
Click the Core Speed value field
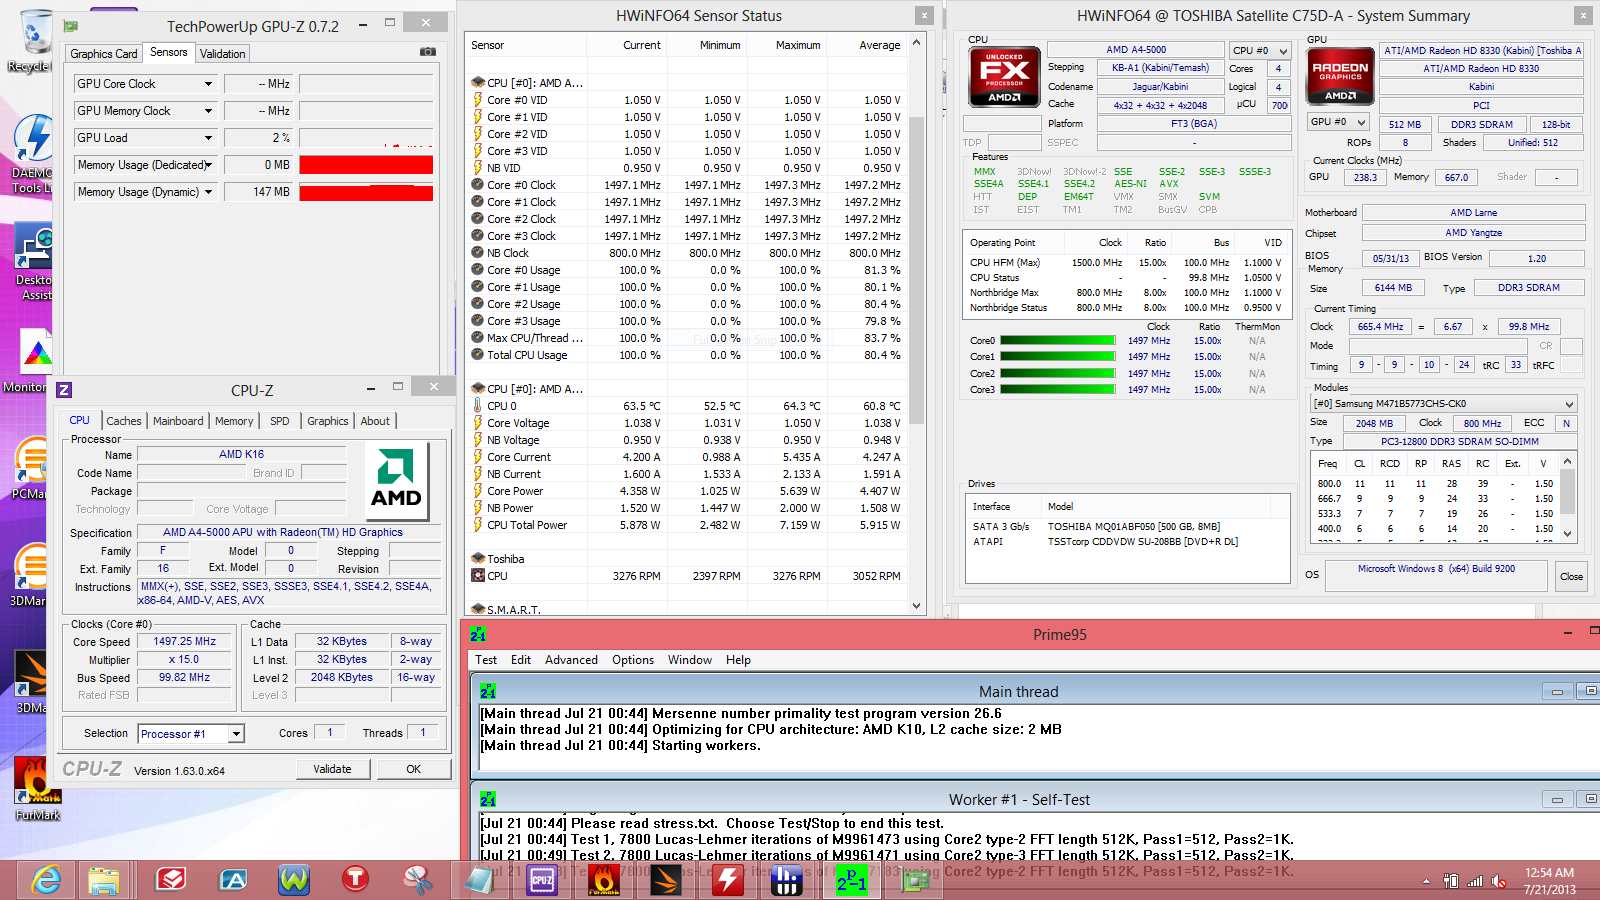point(185,642)
